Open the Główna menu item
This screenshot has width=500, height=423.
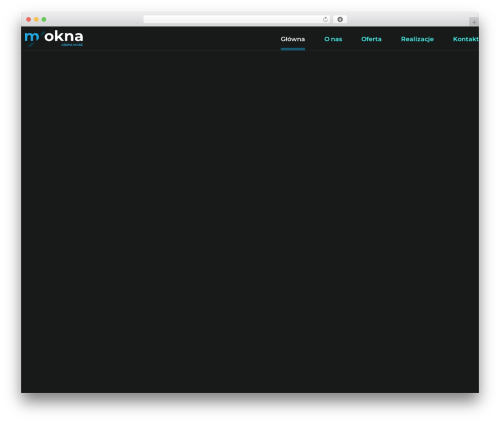click(x=293, y=39)
